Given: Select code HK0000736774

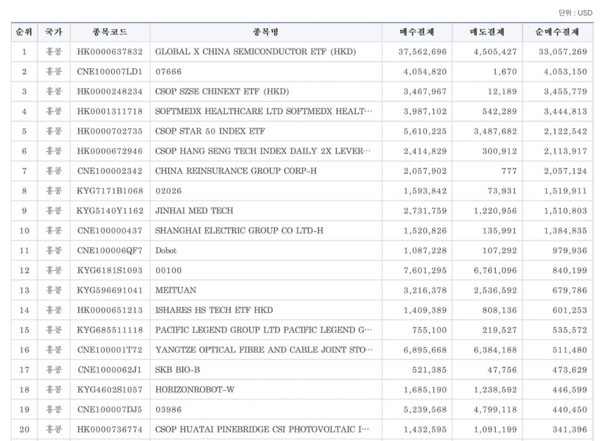Looking at the screenshot, I should click(110, 430).
